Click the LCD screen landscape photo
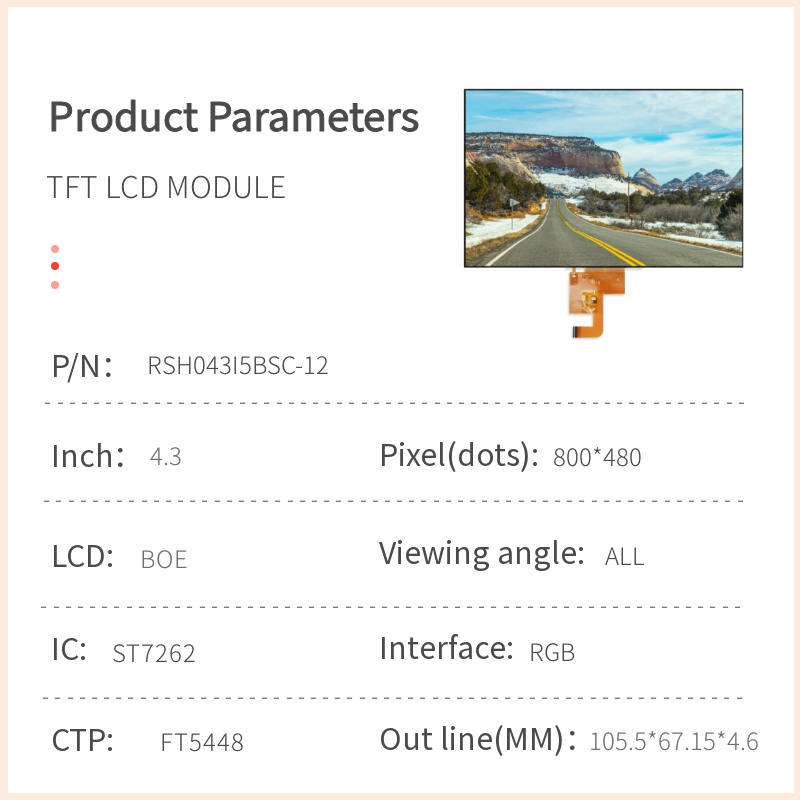The image size is (800, 800). click(x=604, y=178)
